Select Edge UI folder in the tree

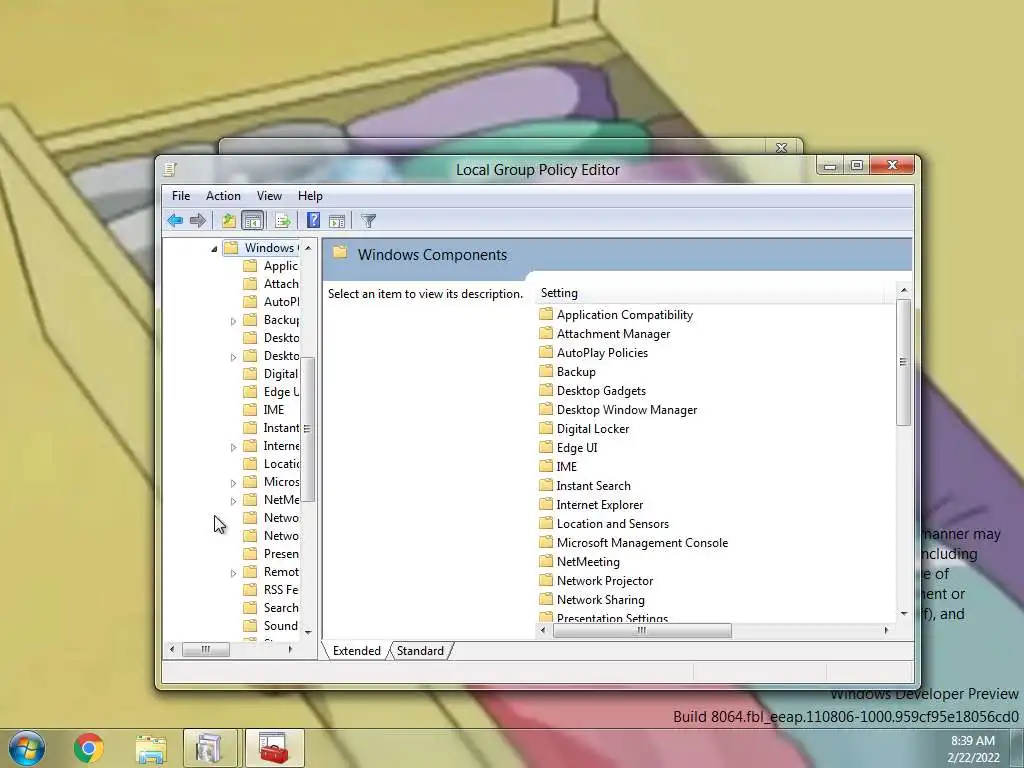coord(271,391)
